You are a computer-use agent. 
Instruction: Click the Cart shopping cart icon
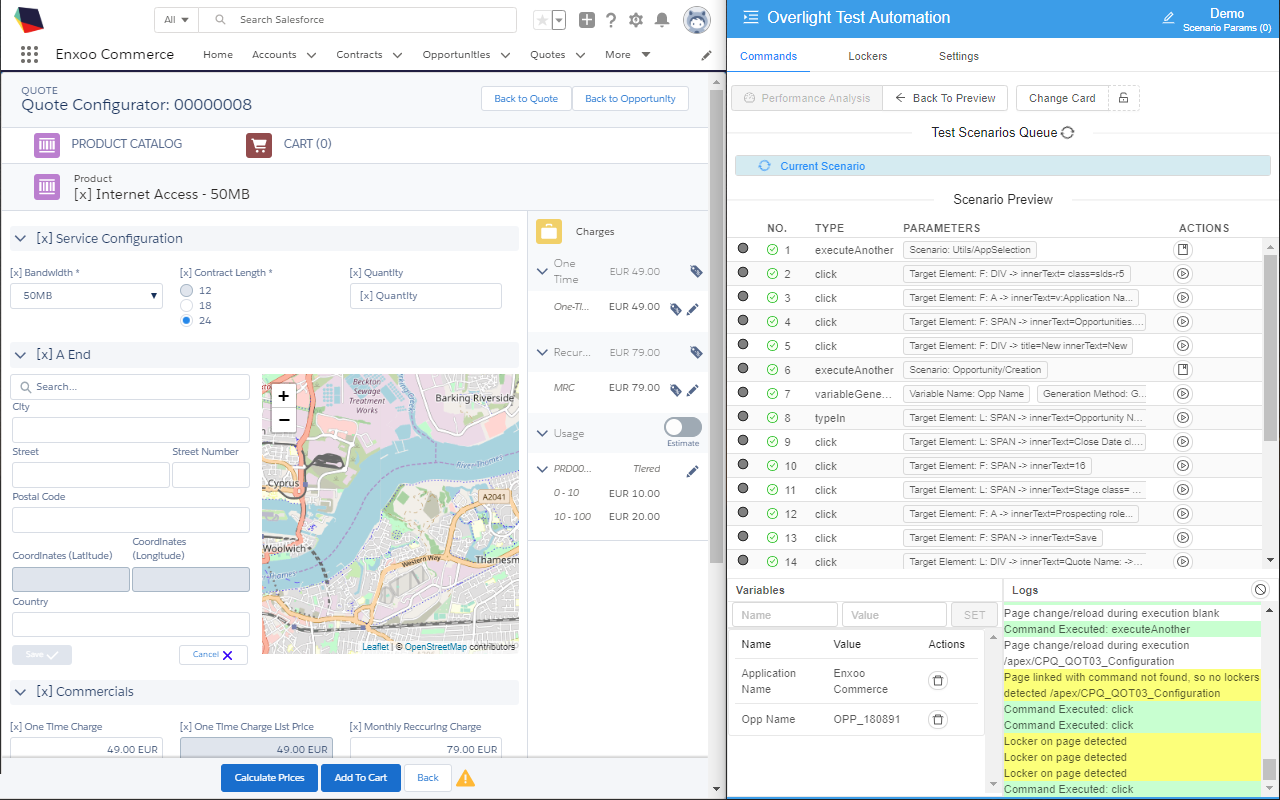pyautogui.click(x=259, y=144)
